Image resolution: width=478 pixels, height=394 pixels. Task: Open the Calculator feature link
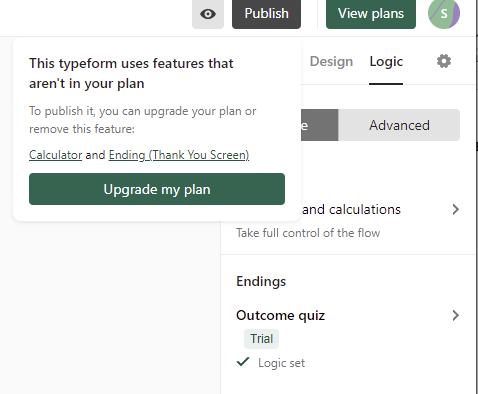point(56,155)
